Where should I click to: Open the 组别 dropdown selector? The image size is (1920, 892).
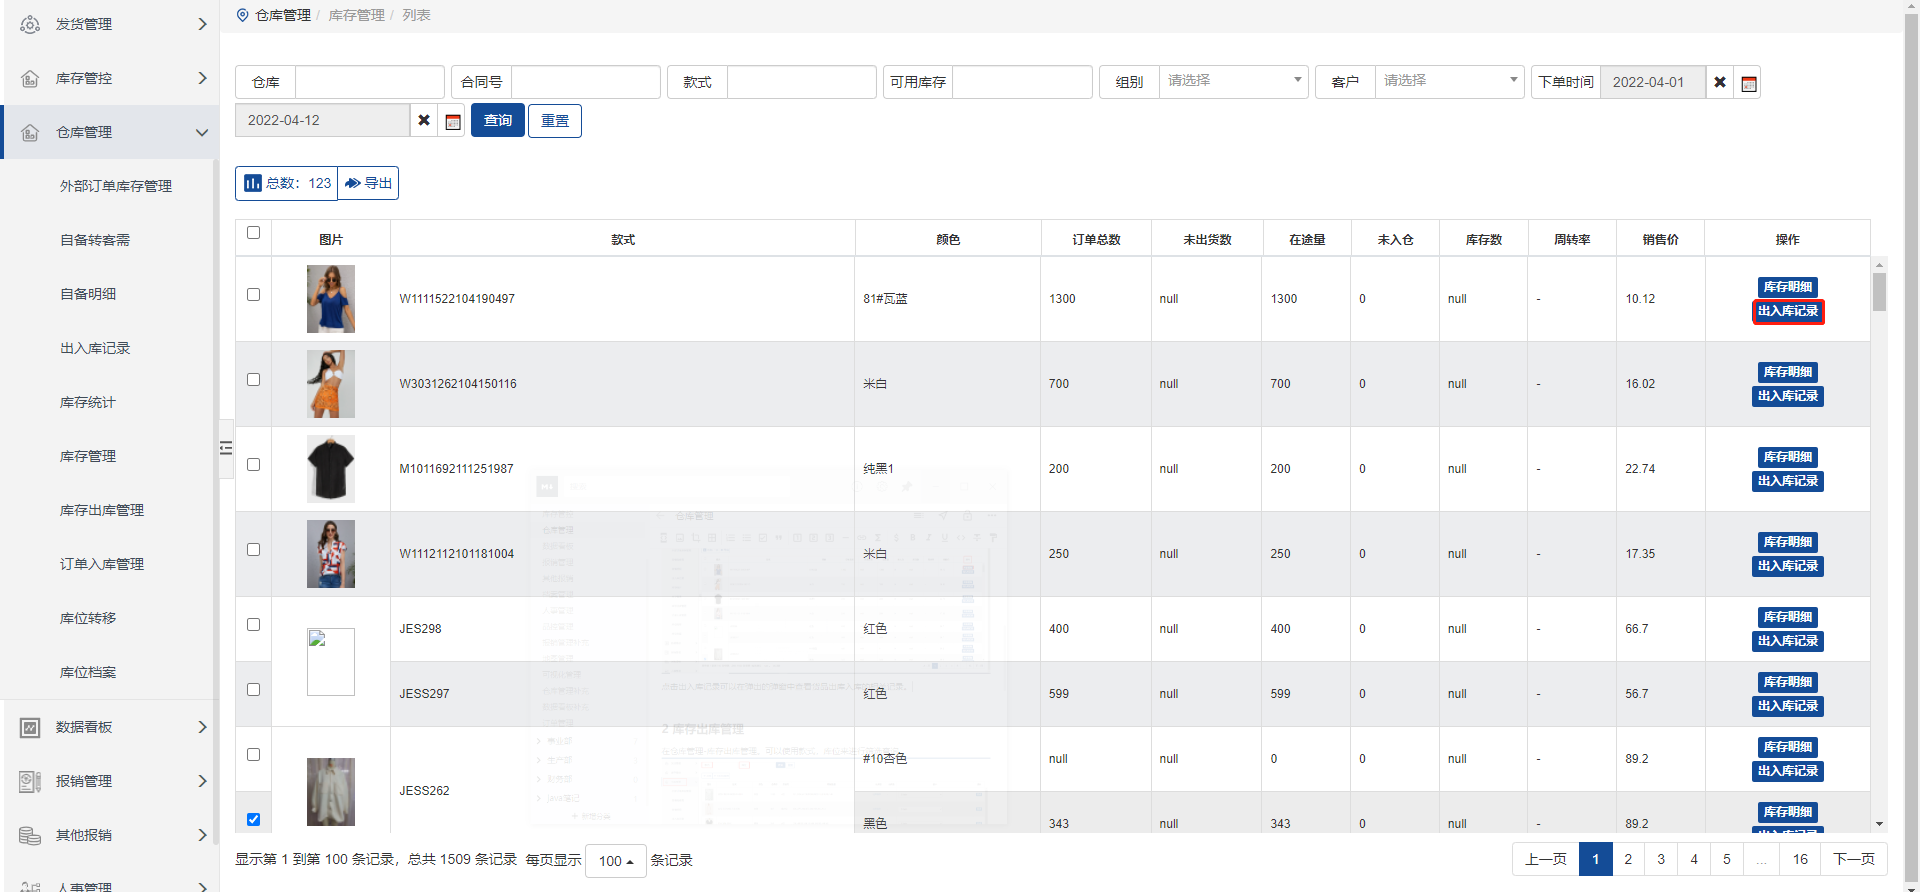pos(1233,81)
